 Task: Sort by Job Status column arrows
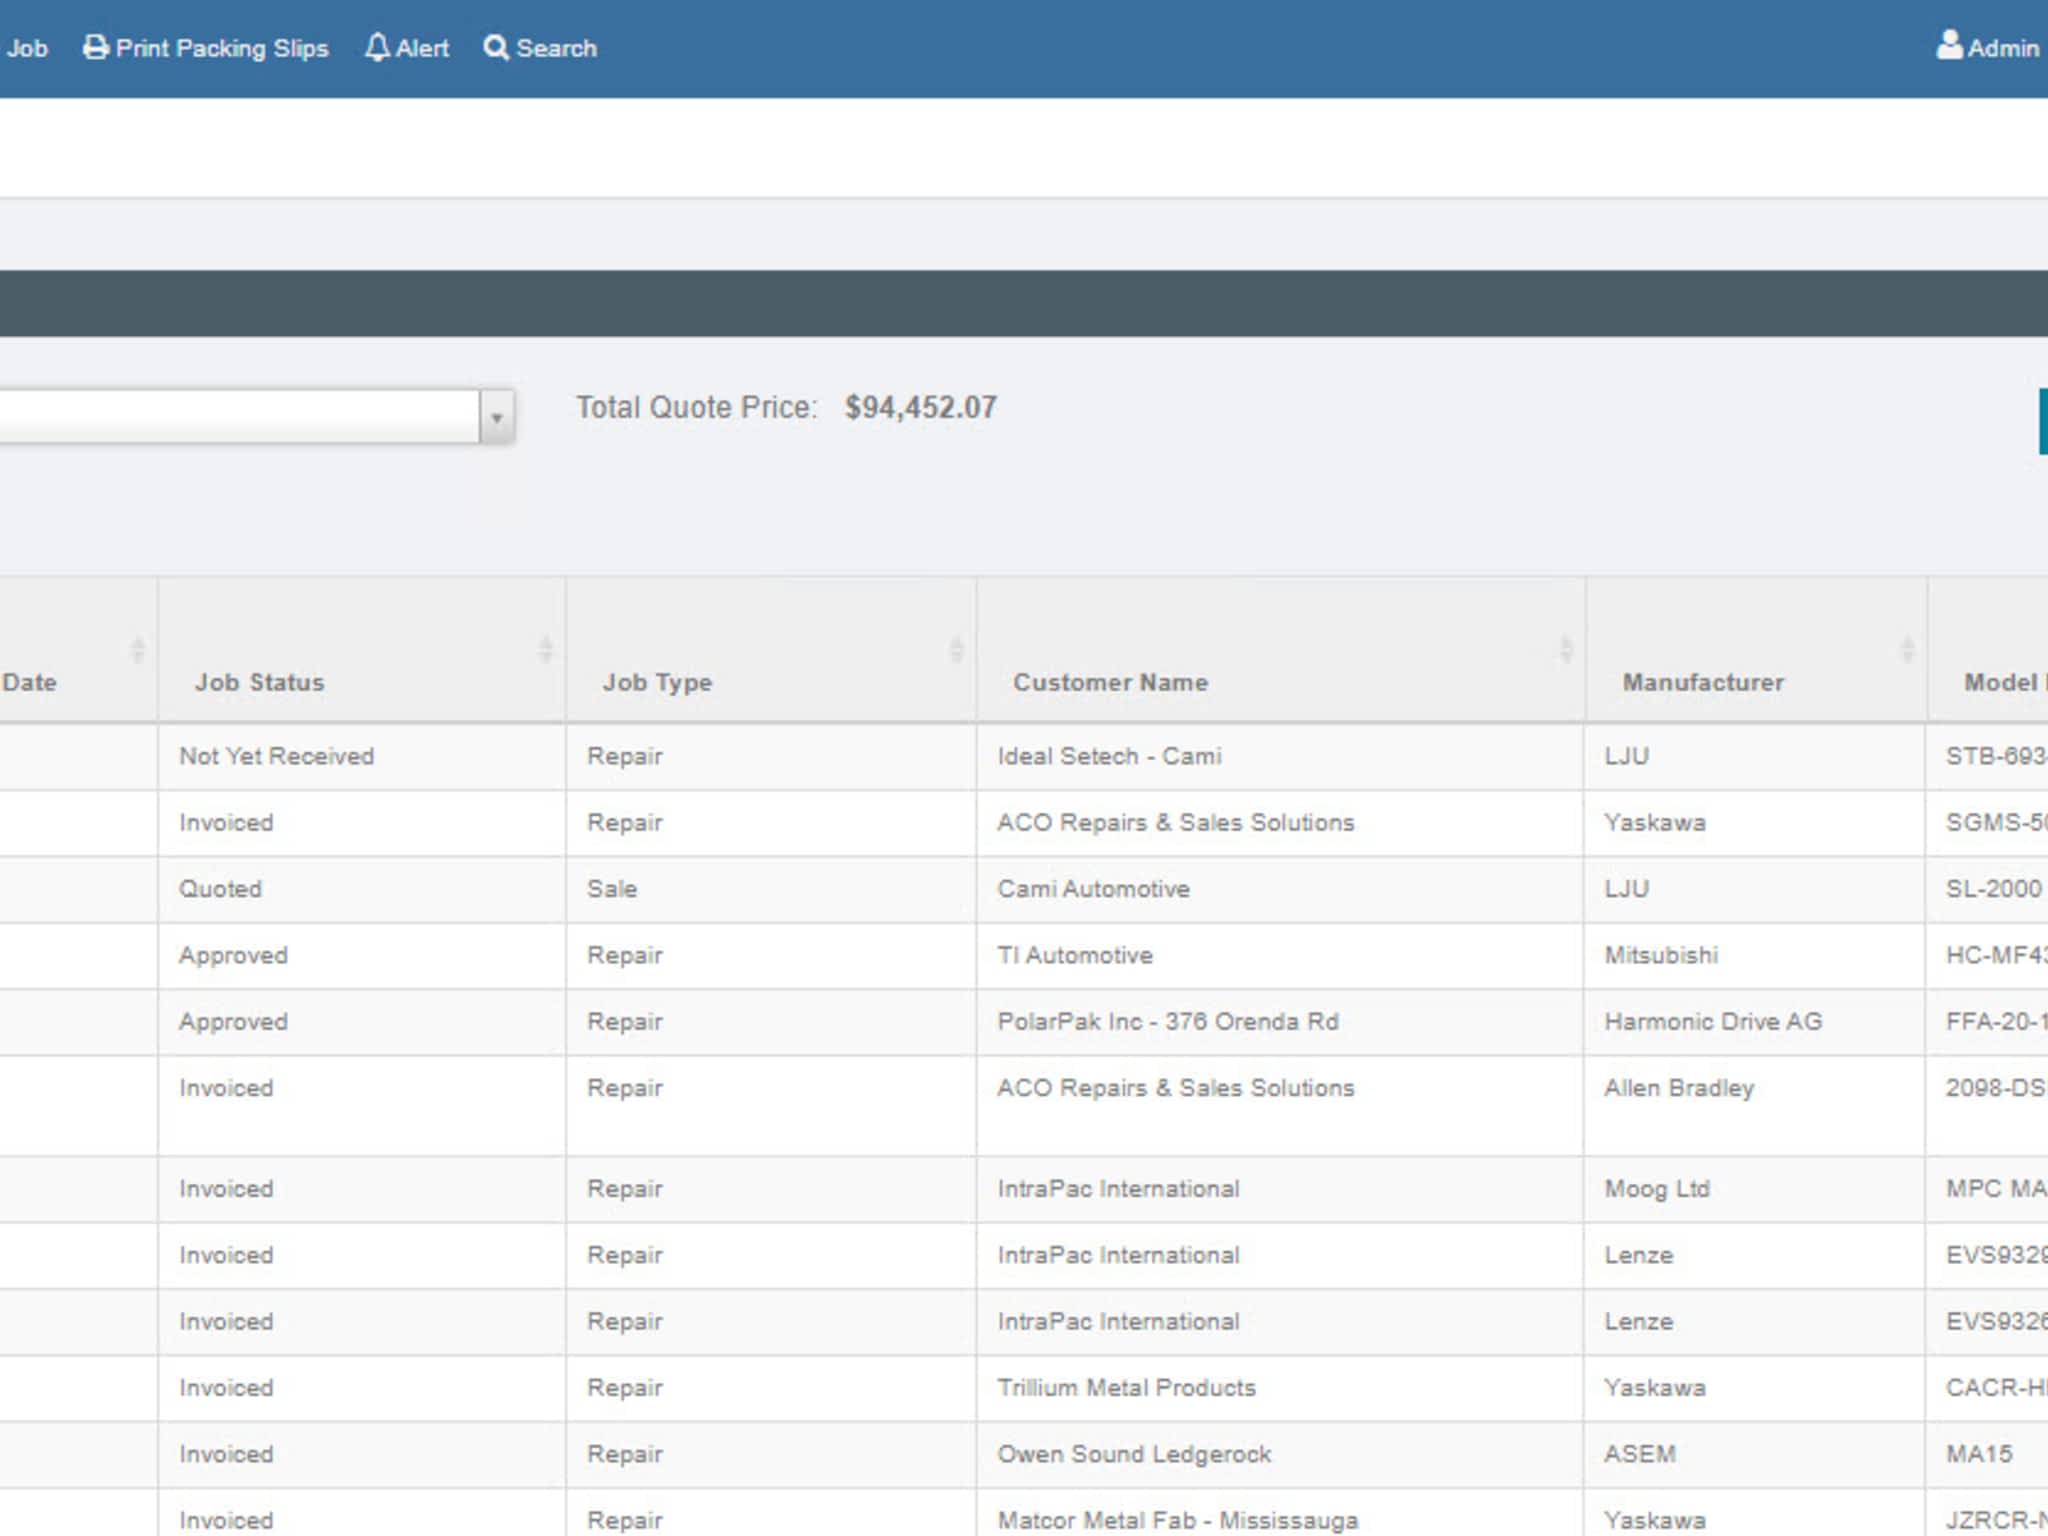[545, 649]
